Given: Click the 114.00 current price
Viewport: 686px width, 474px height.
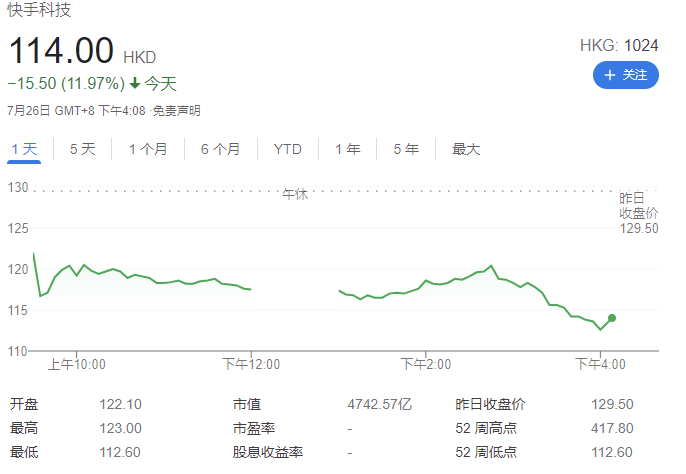Looking at the screenshot, I should pyautogui.click(x=62, y=51).
